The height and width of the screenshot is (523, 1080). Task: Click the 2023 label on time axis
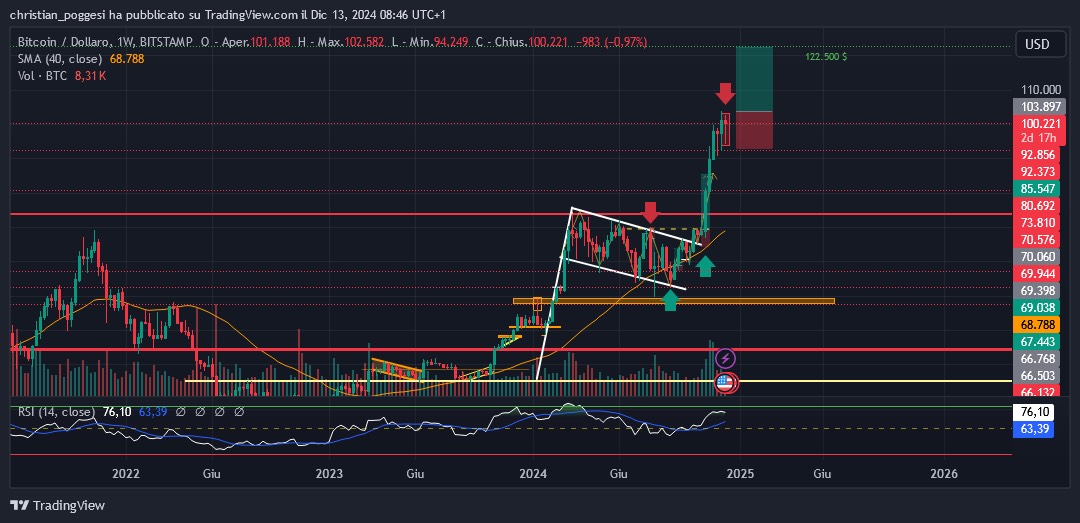tap(329, 474)
